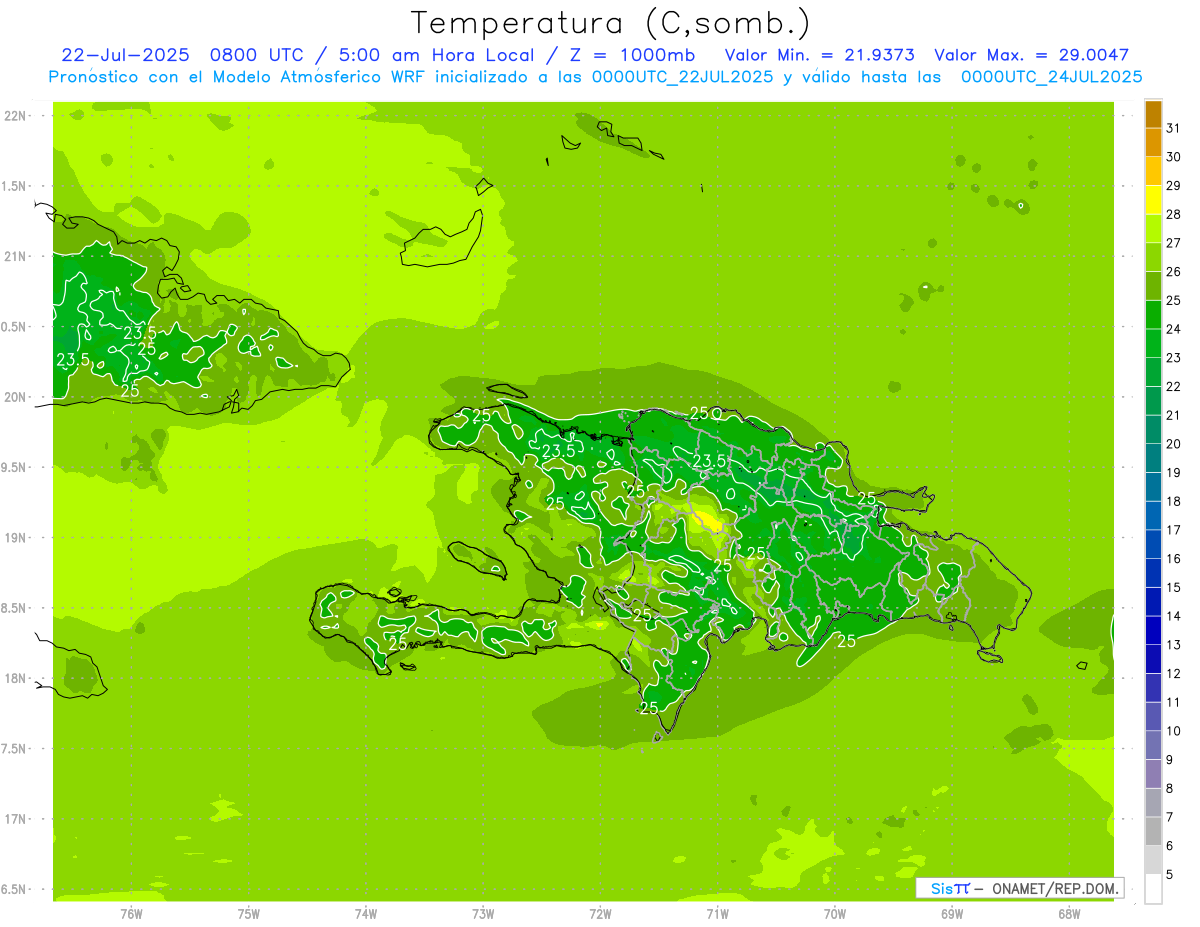Click the '73W' longitude label

click(x=483, y=913)
